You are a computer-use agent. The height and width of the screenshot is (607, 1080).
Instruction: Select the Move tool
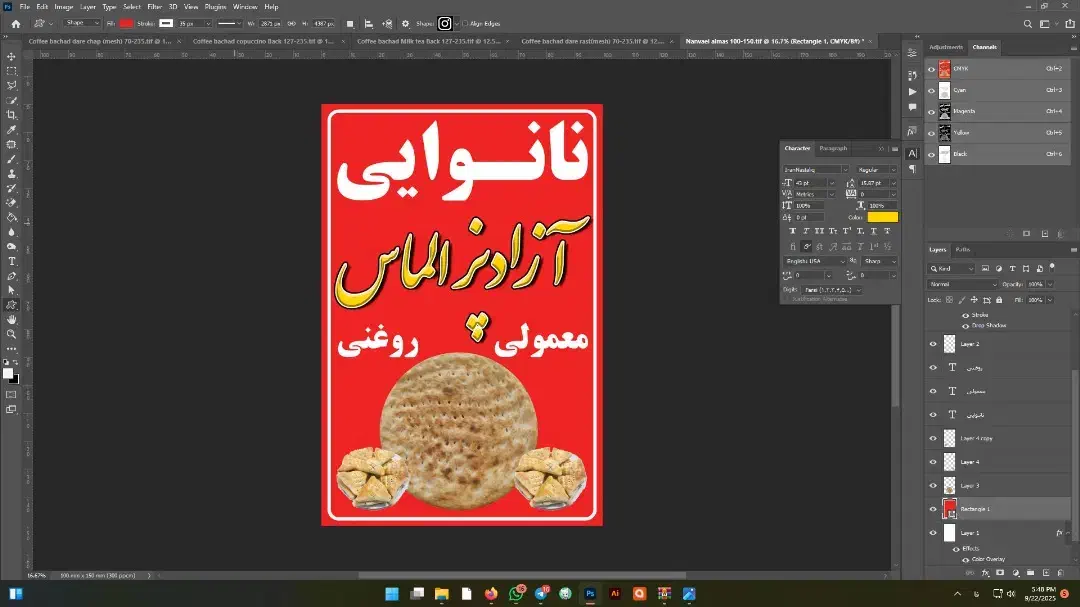[x=11, y=56]
